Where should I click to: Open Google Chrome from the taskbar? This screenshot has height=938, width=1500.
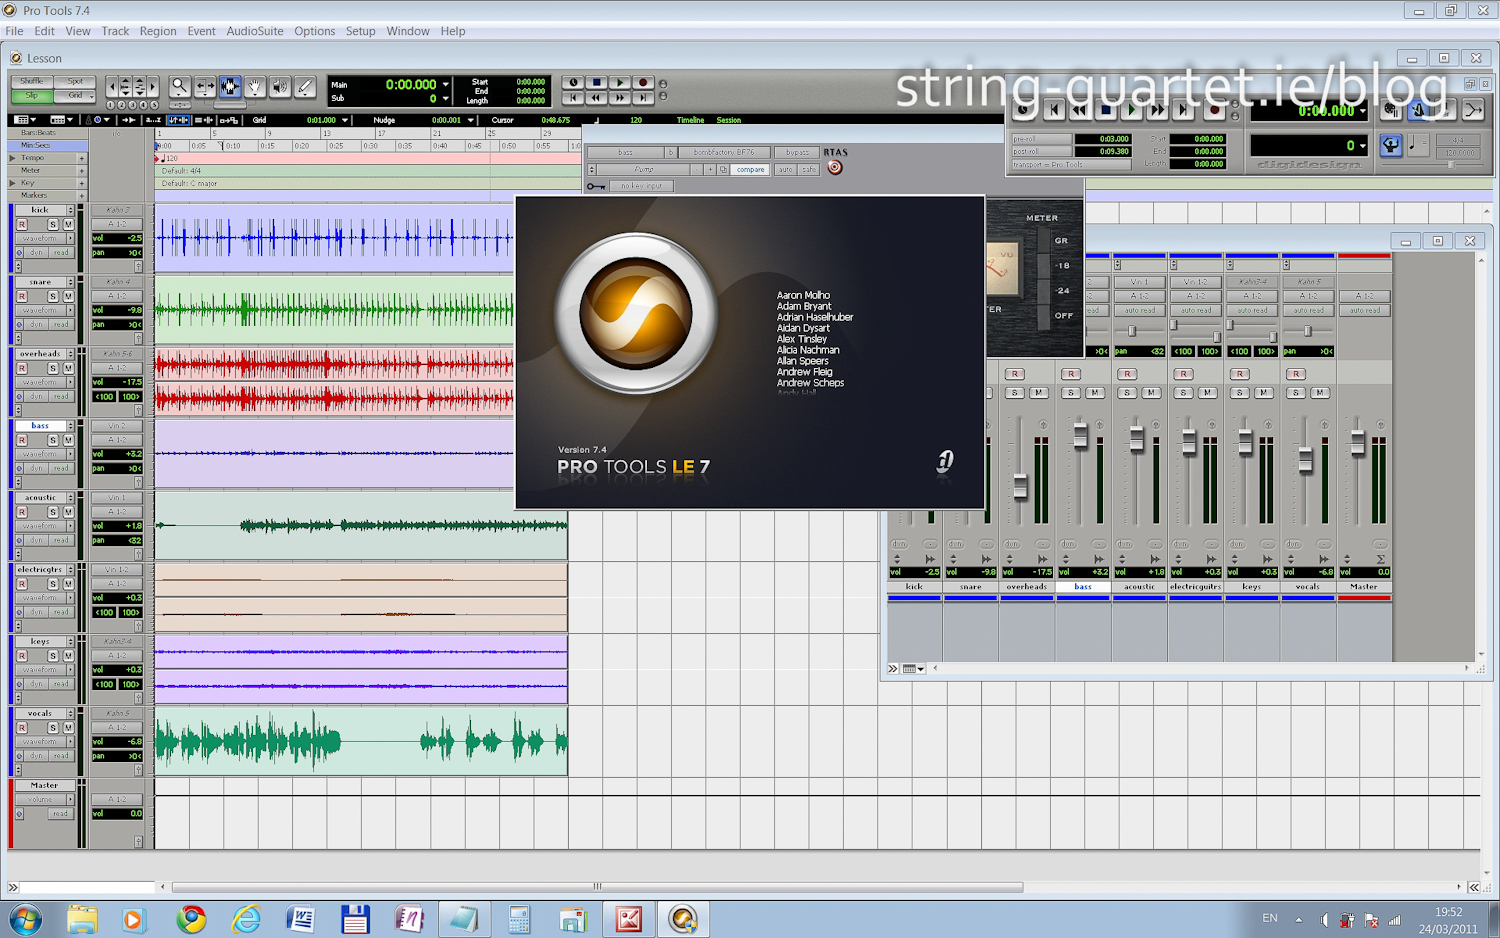[191, 919]
